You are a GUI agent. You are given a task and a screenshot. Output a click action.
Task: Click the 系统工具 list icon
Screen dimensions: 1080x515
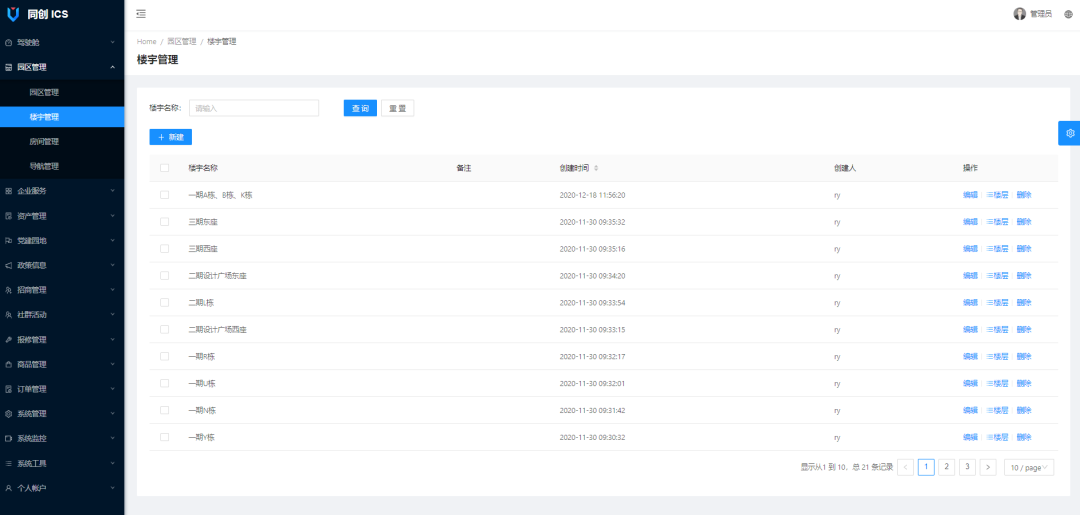pyautogui.click(x=8, y=463)
